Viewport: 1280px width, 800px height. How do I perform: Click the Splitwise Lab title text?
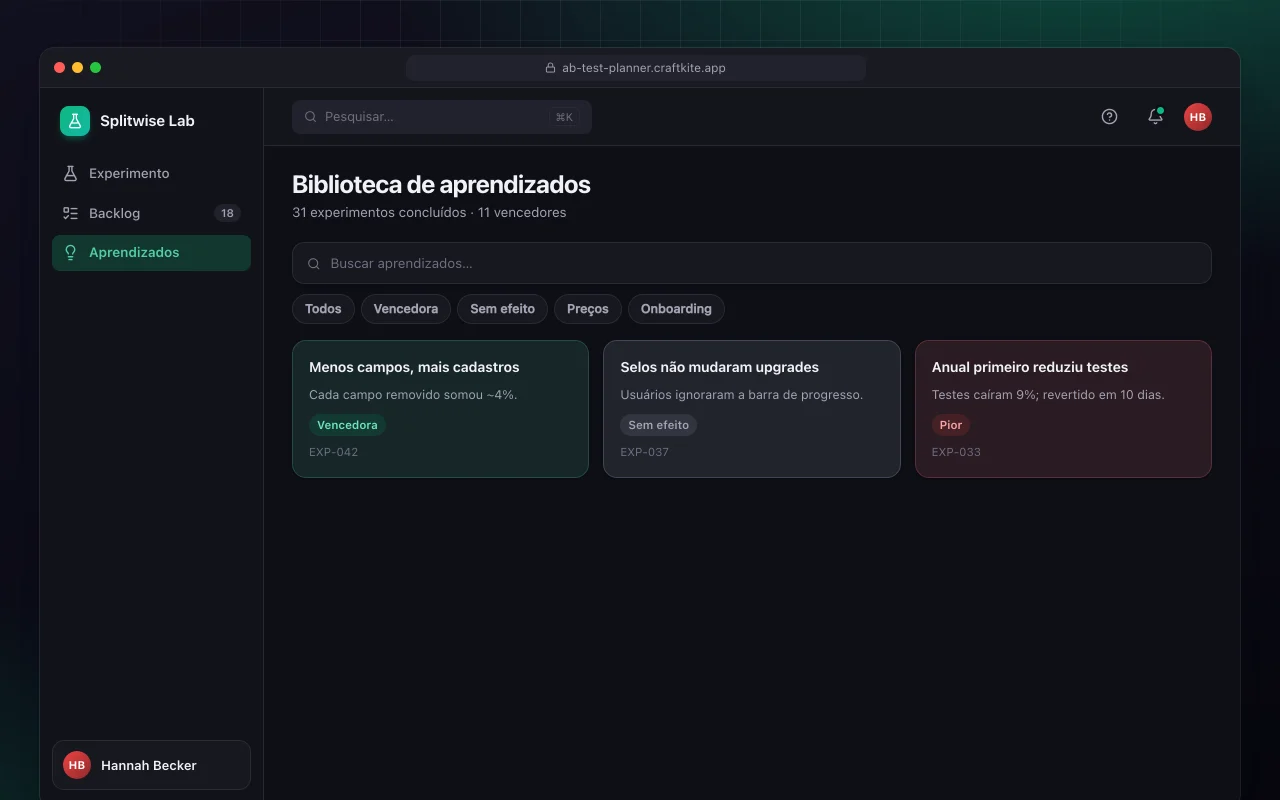147,121
